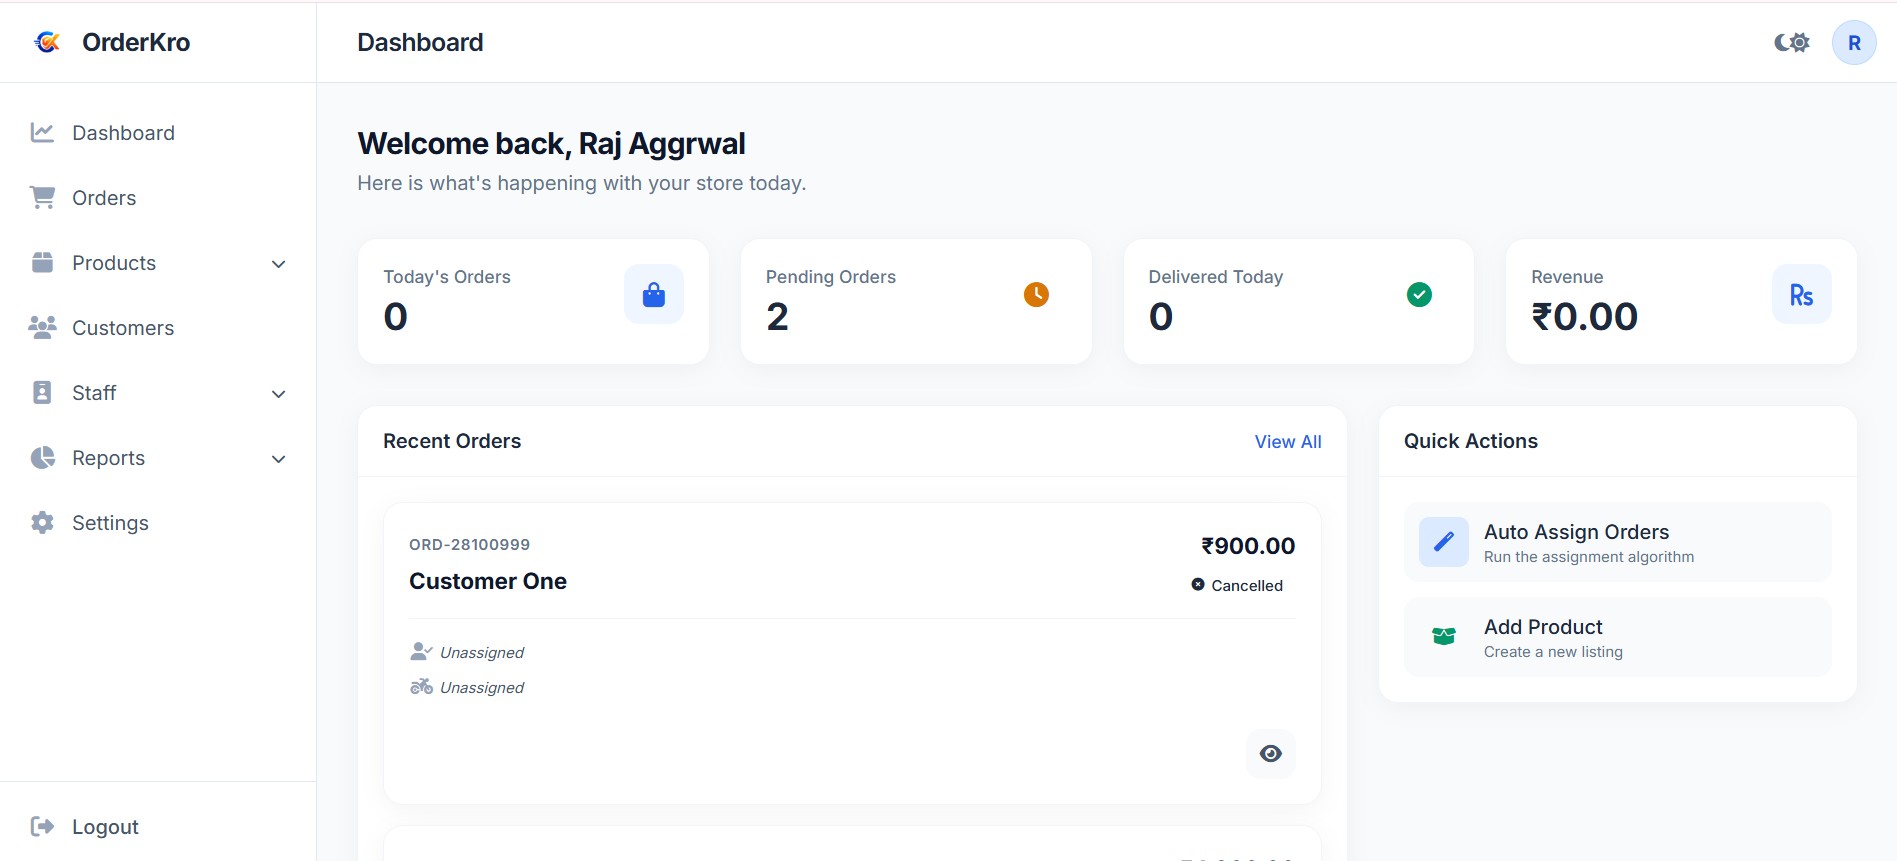Image resolution: width=1897 pixels, height=861 pixels.
Task: Click the Revenue value ₹0.00
Action: 1584,317
